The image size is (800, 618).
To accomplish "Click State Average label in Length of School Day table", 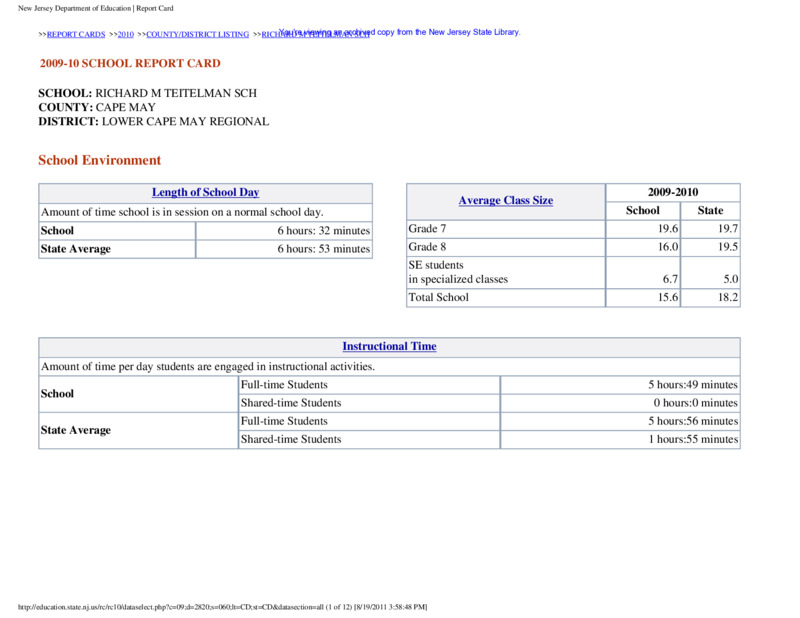I will (x=76, y=249).
